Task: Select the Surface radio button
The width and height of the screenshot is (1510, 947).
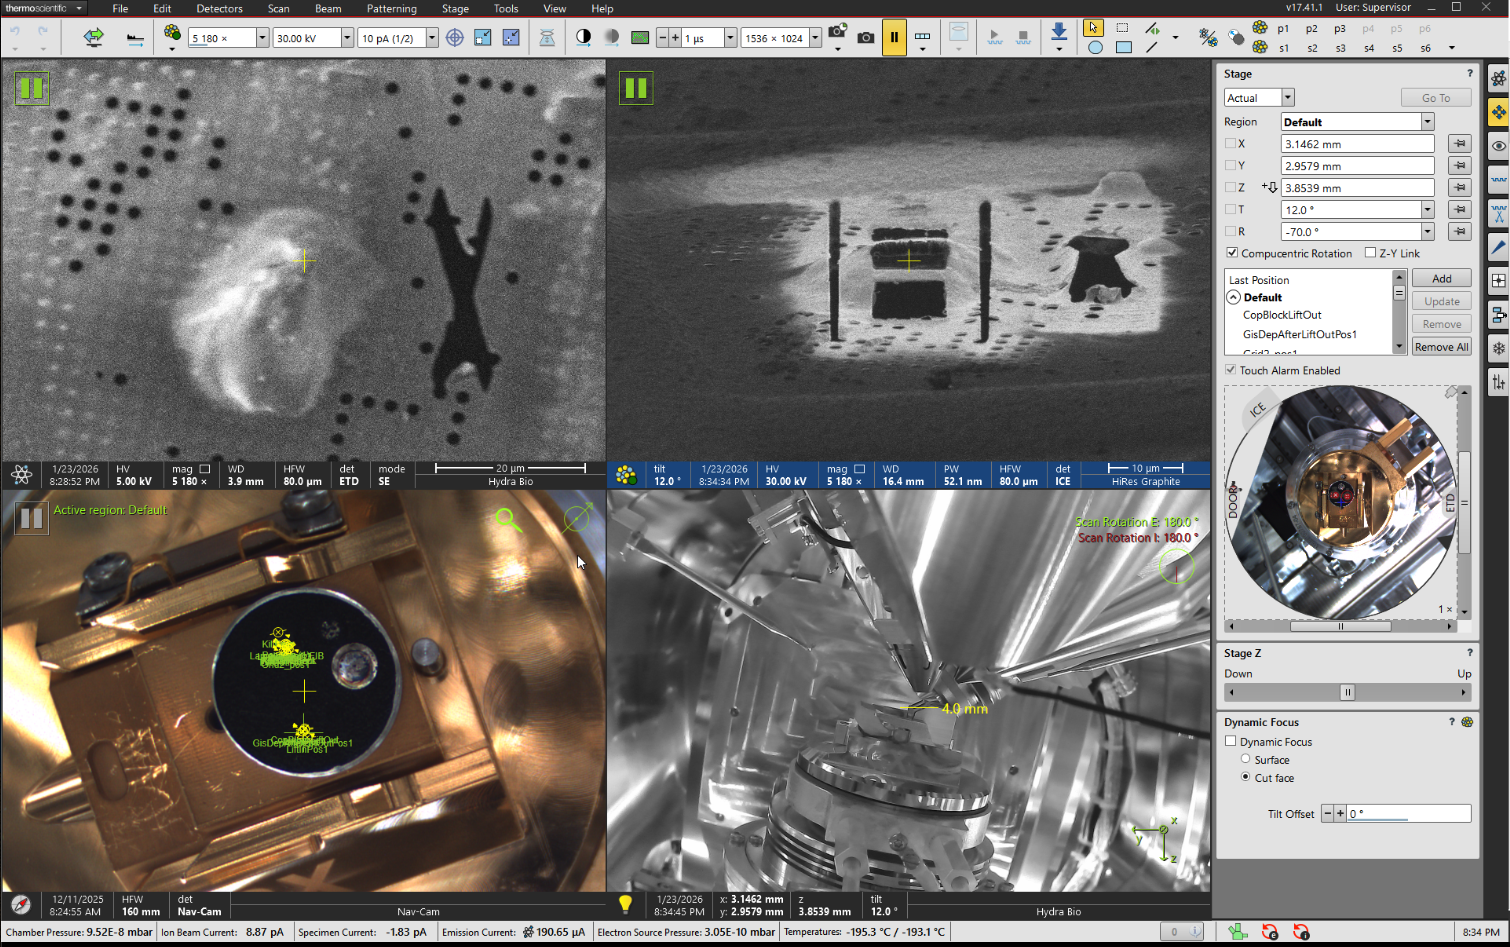Action: (x=1246, y=759)
